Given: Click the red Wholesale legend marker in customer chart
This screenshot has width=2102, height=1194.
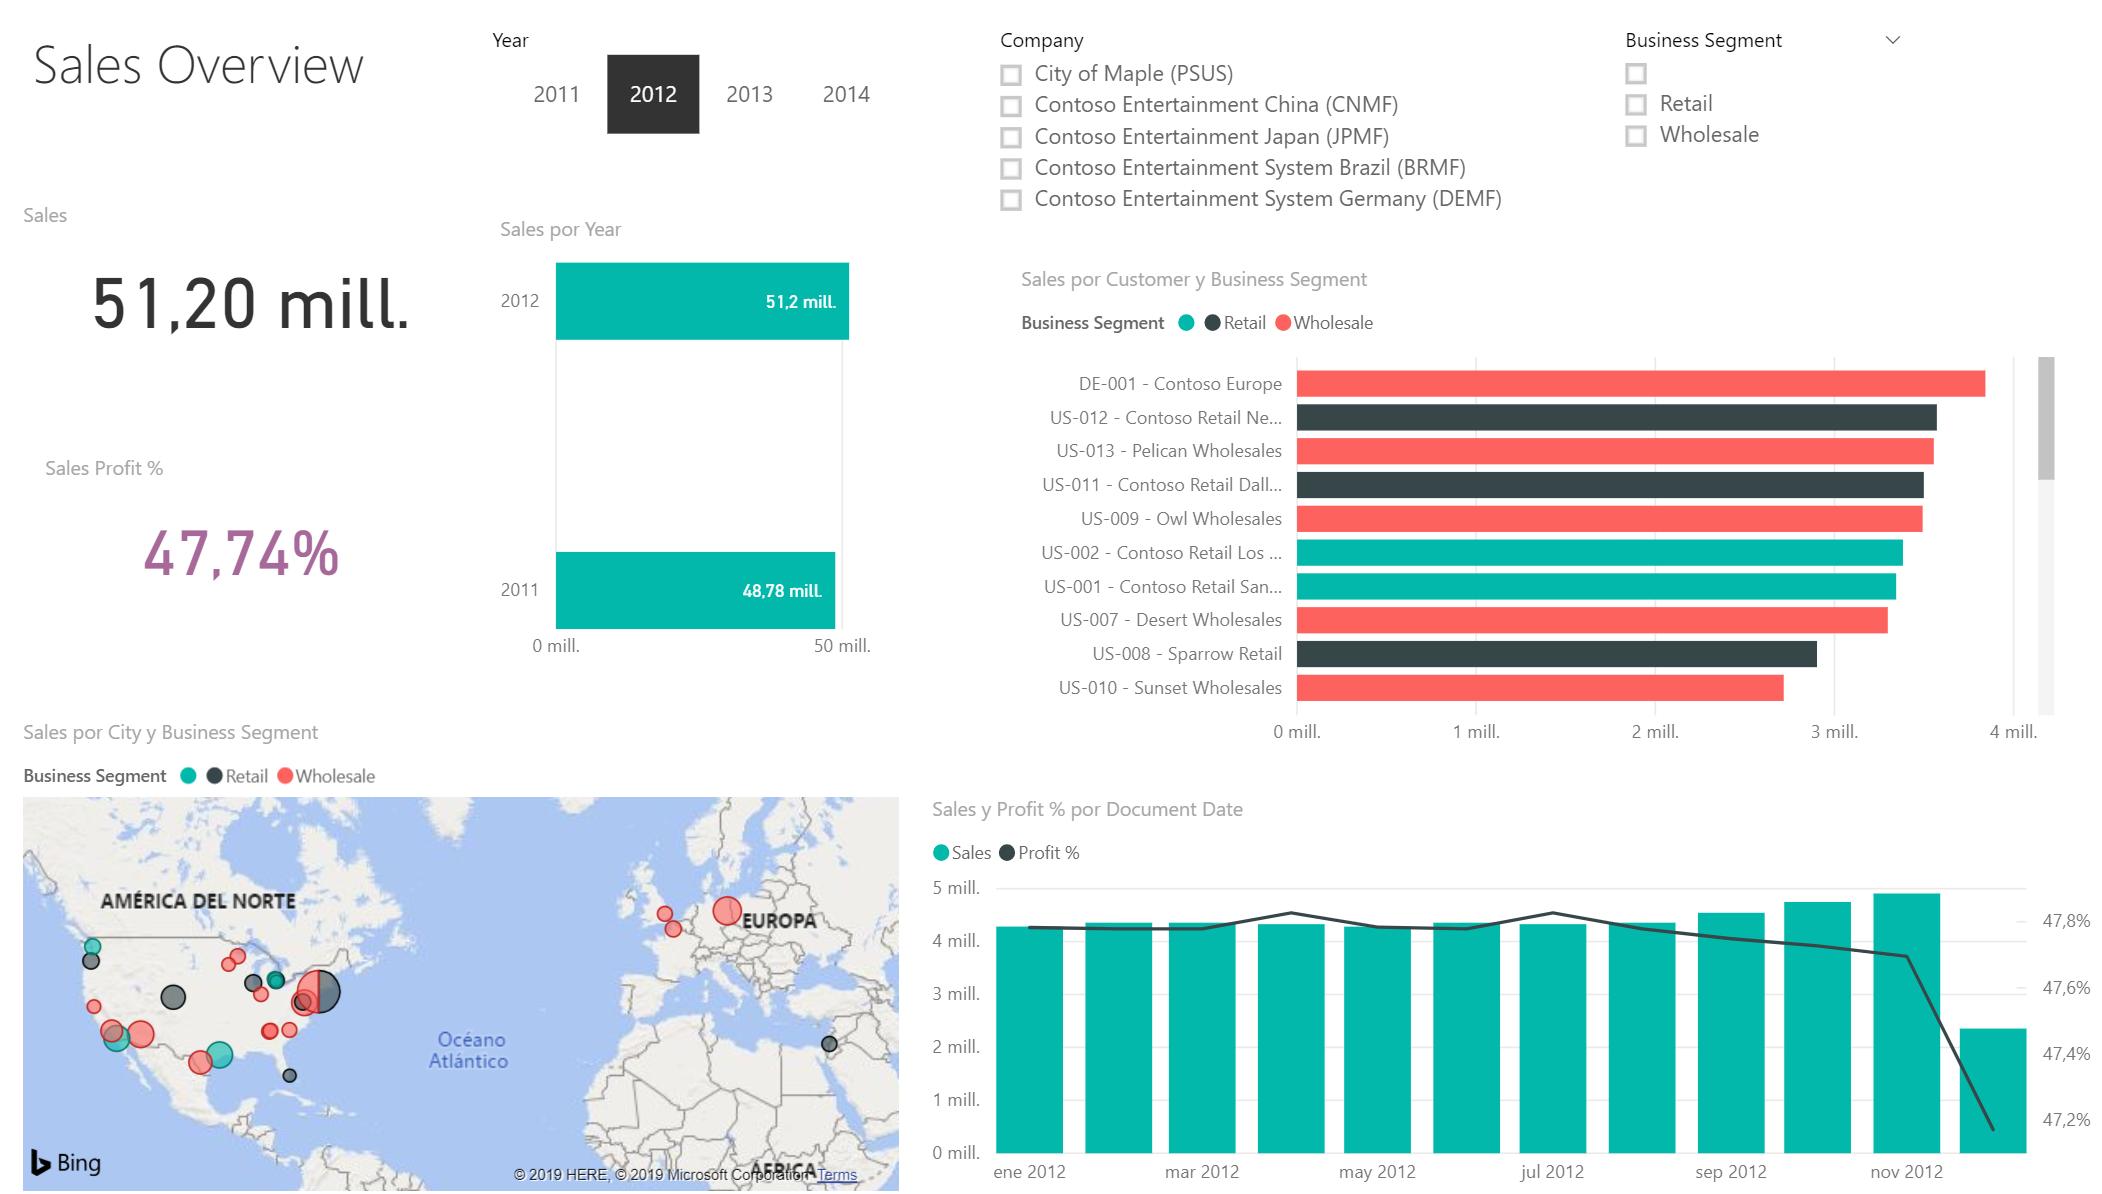Looking at the screenshot, I should 1283,323.
